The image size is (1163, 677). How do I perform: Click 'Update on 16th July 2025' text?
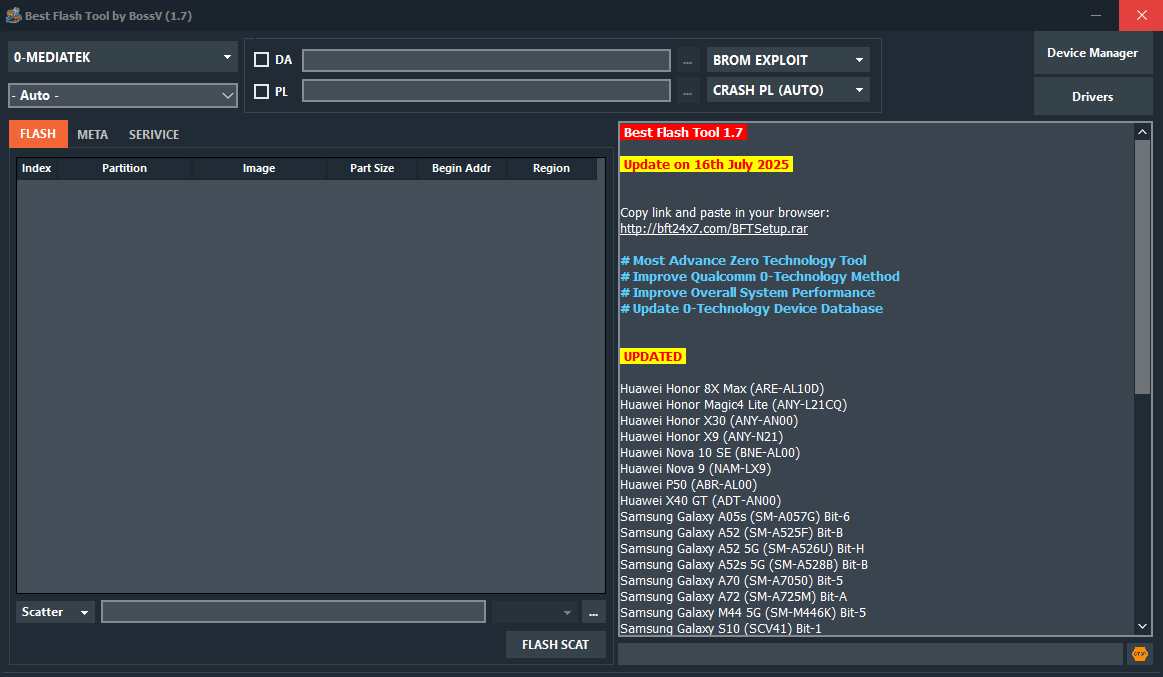pos(706,165)
